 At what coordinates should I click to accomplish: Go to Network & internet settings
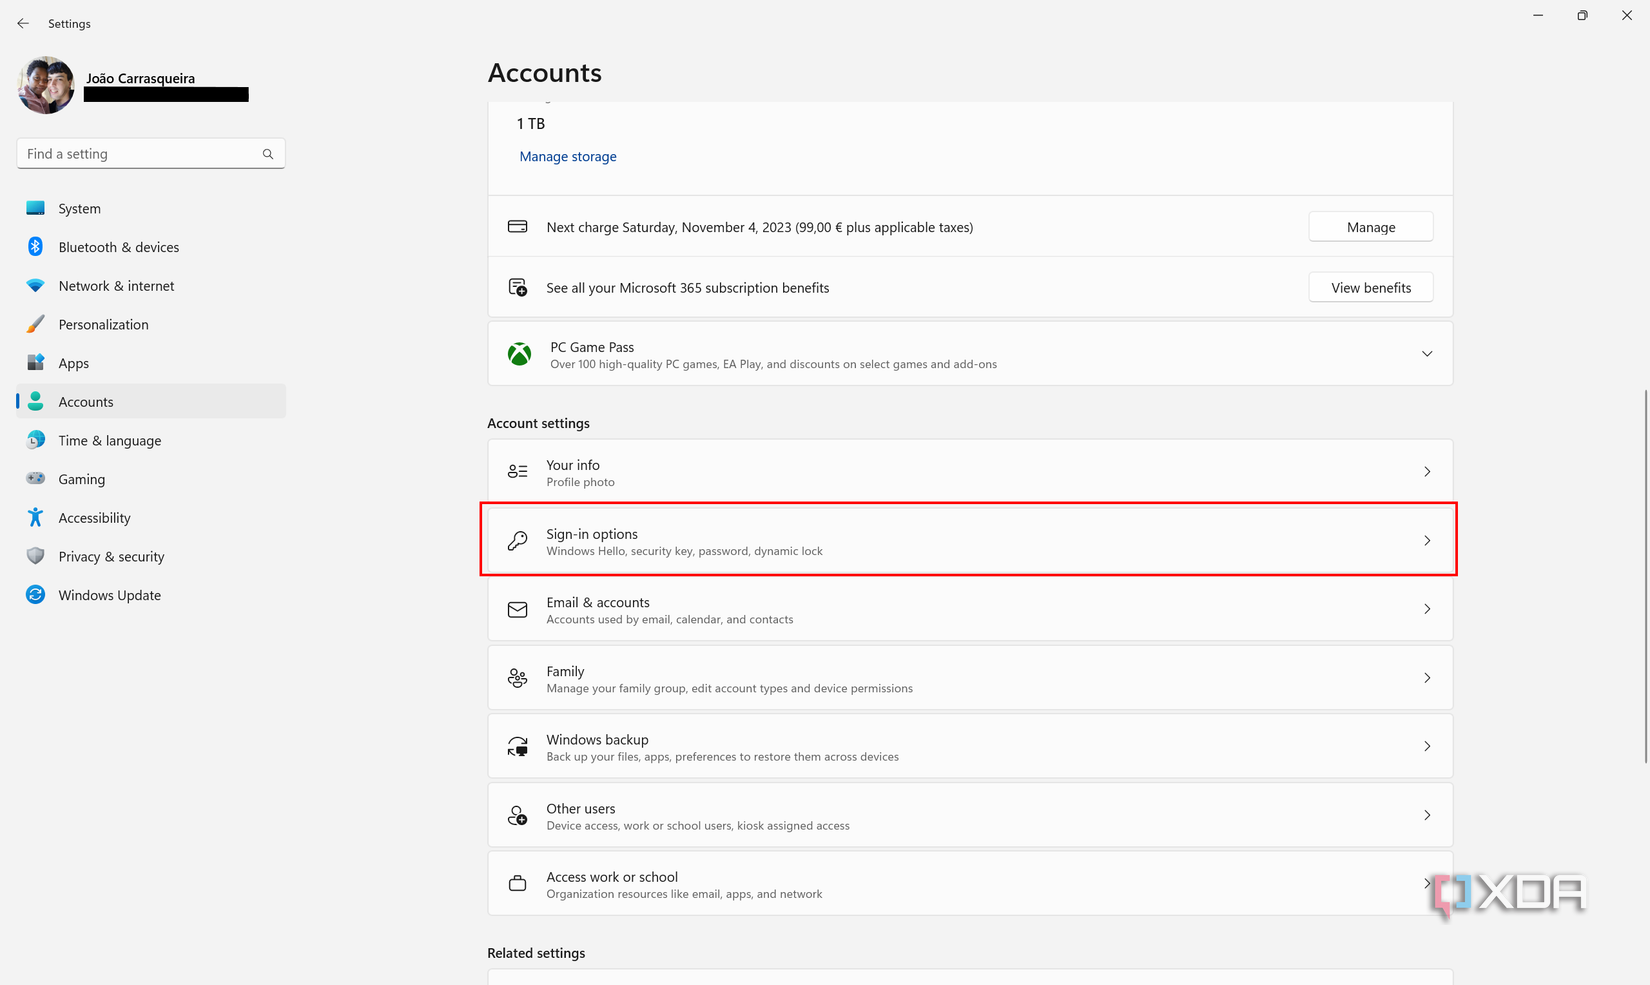tap(151, 286)
